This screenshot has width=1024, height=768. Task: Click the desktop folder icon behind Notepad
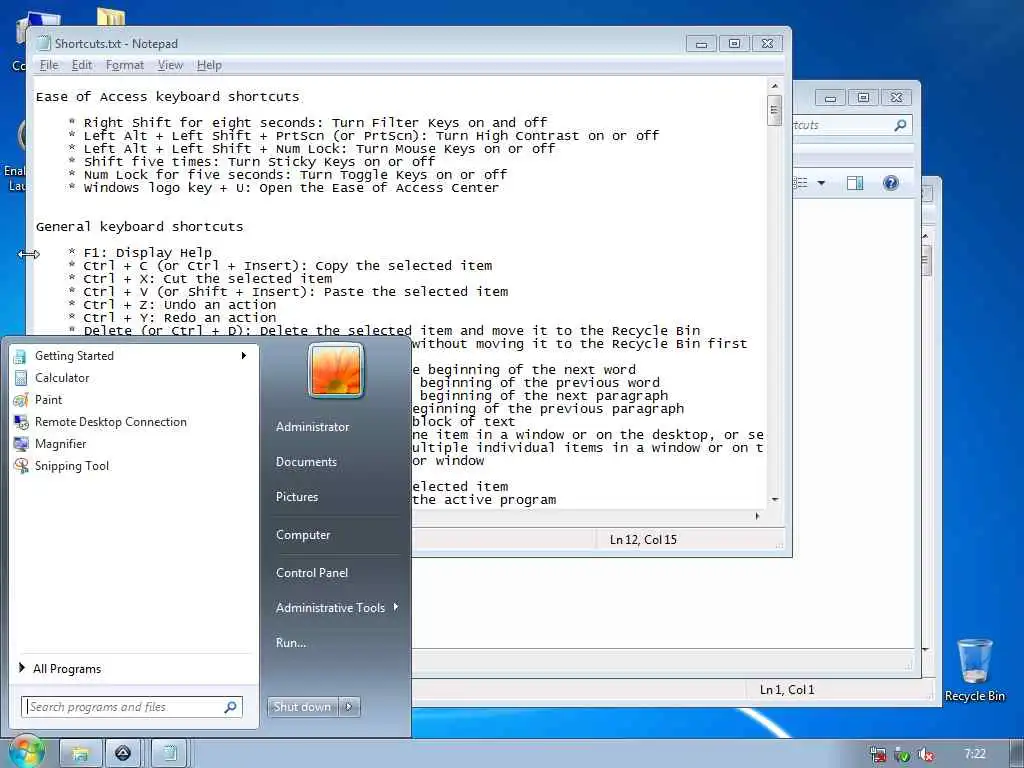(x=111, y=17)
